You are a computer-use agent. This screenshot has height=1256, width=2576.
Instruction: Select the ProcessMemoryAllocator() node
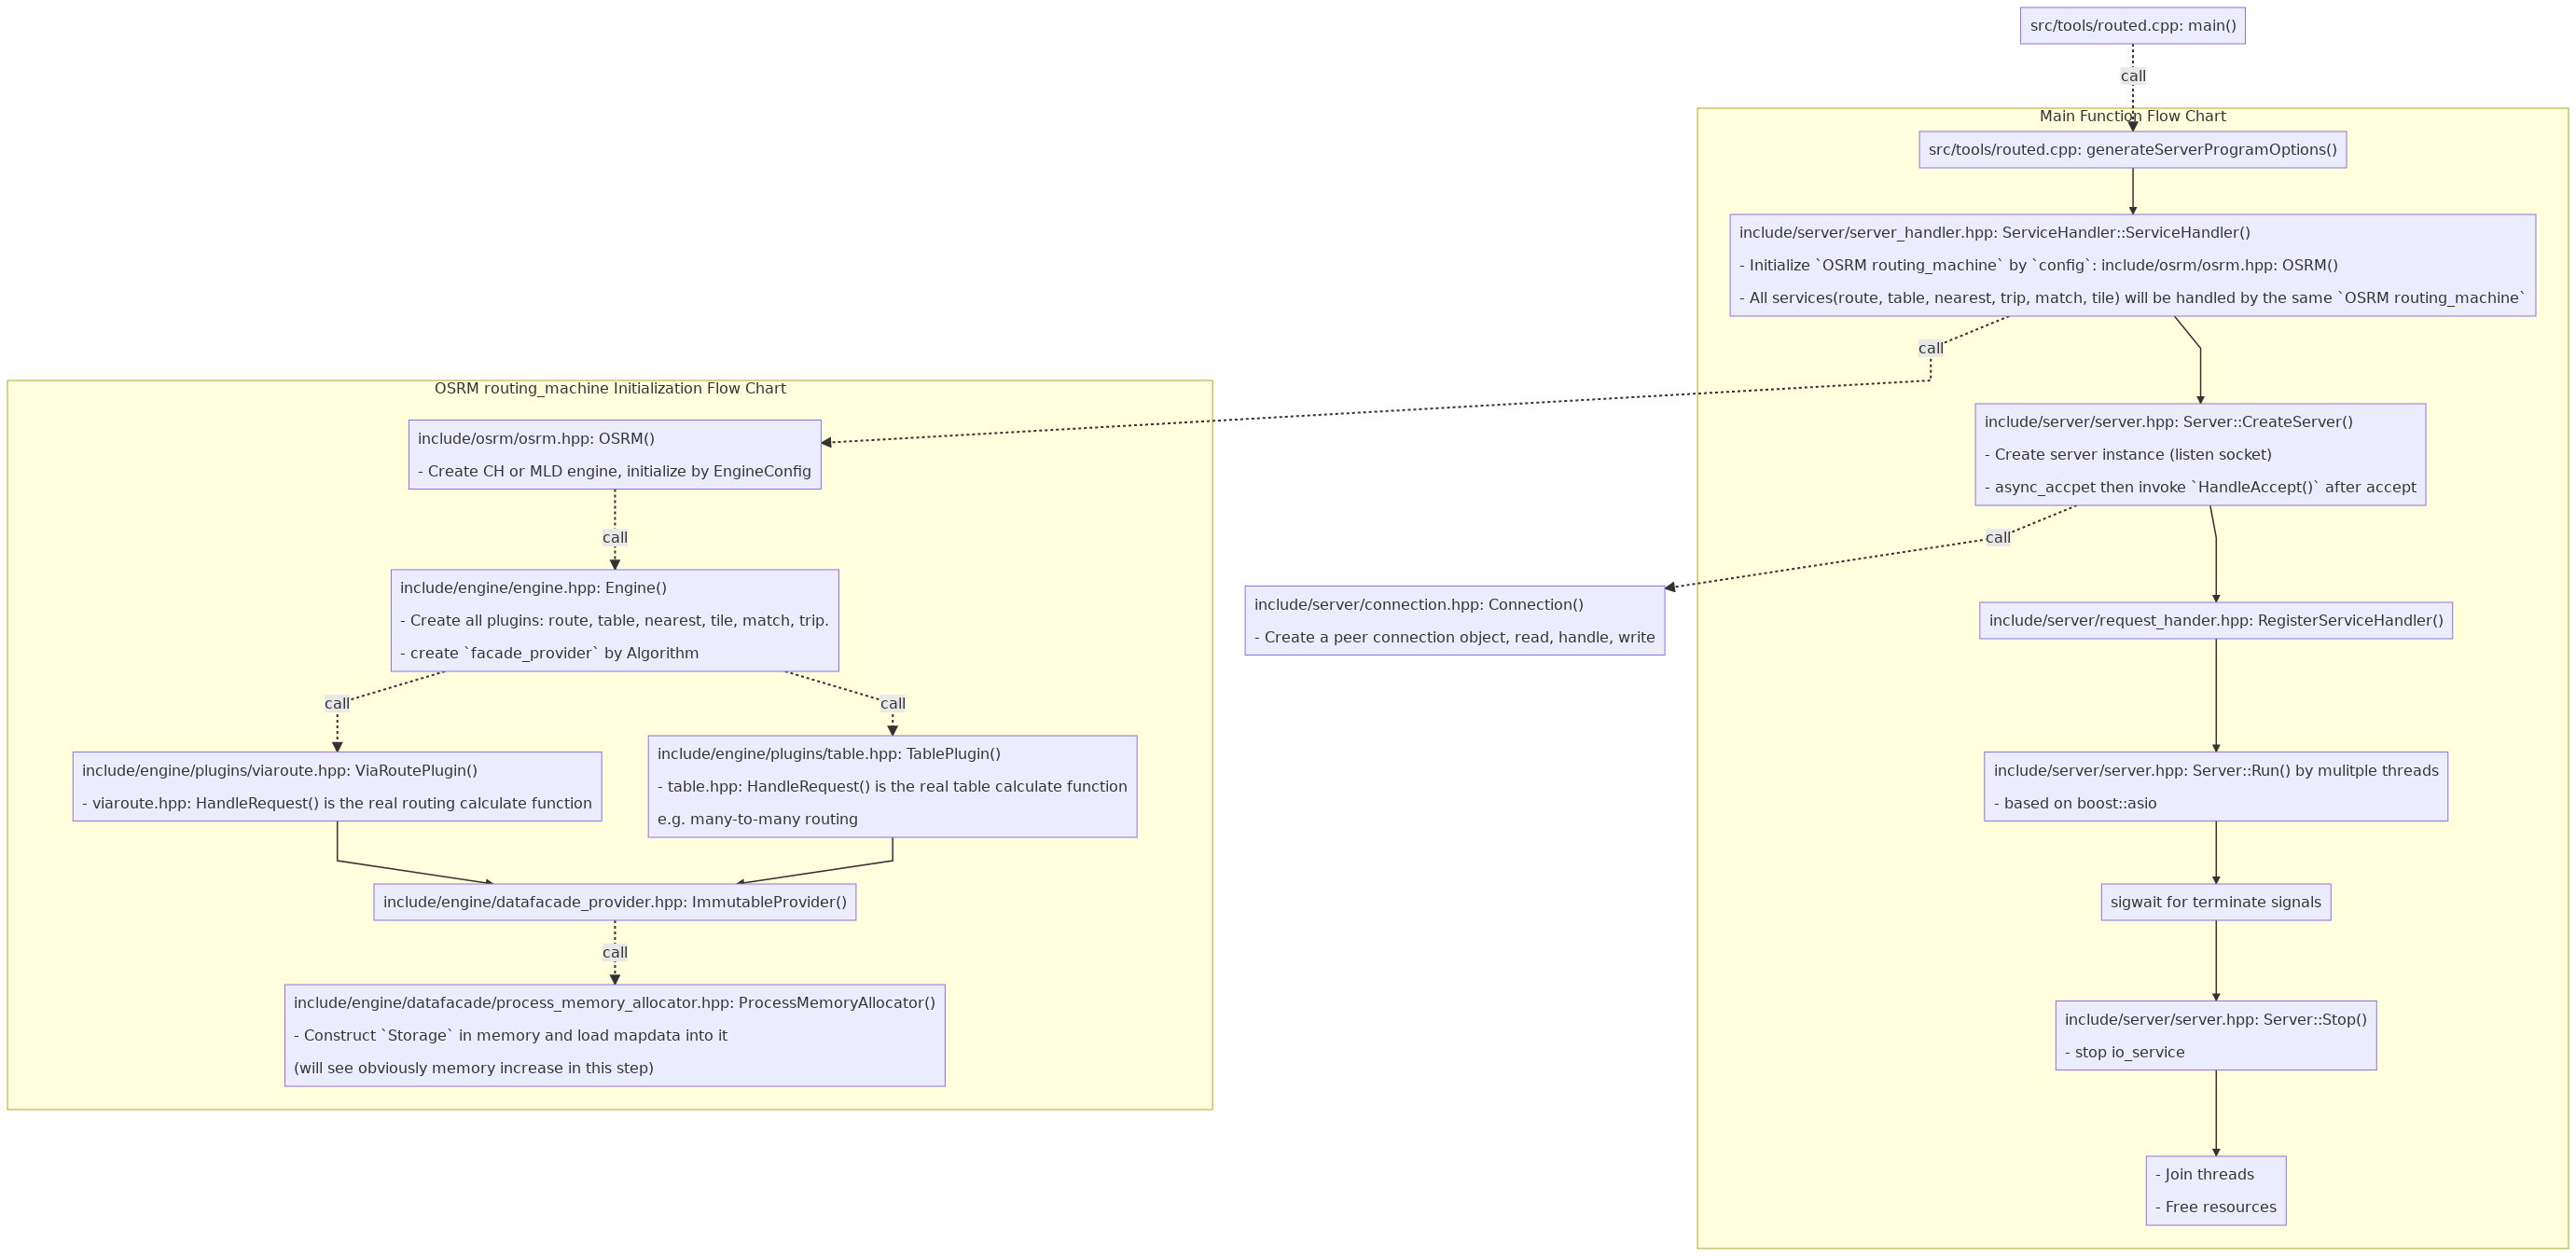pos(615,1035)
